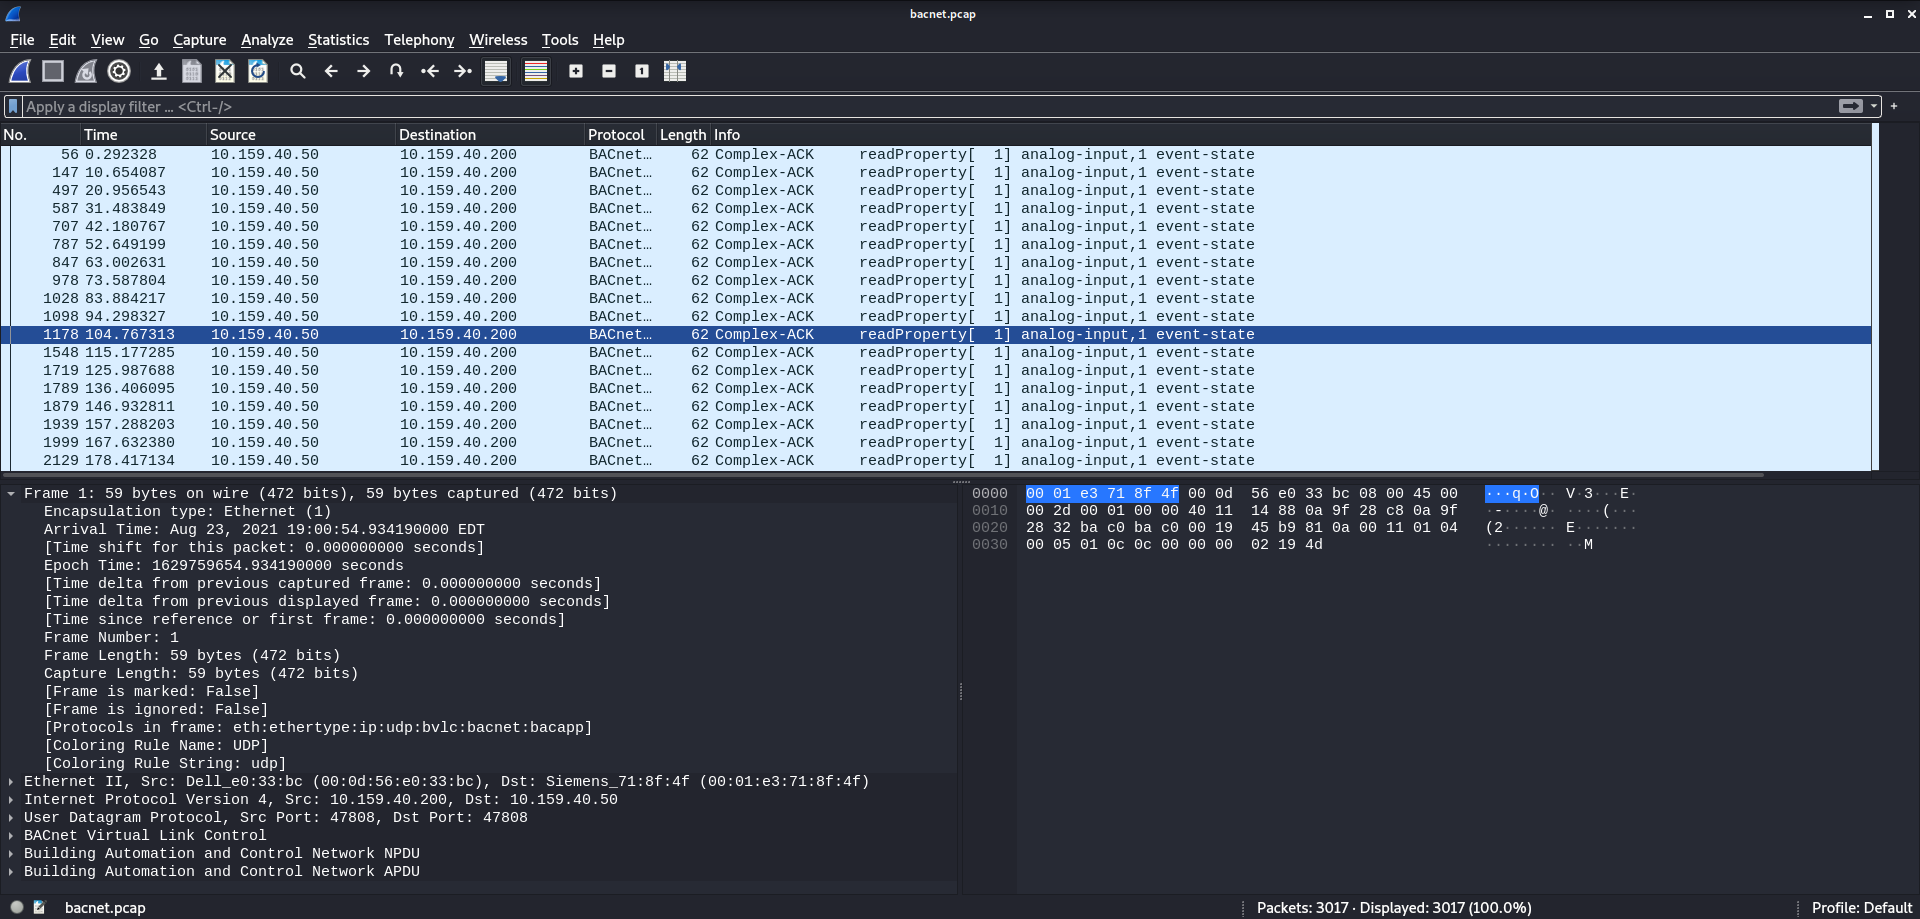This screenshot has height=919, width=1920.
Task: Select the Arrival Time detail line
Action: [x=264, y=529]
